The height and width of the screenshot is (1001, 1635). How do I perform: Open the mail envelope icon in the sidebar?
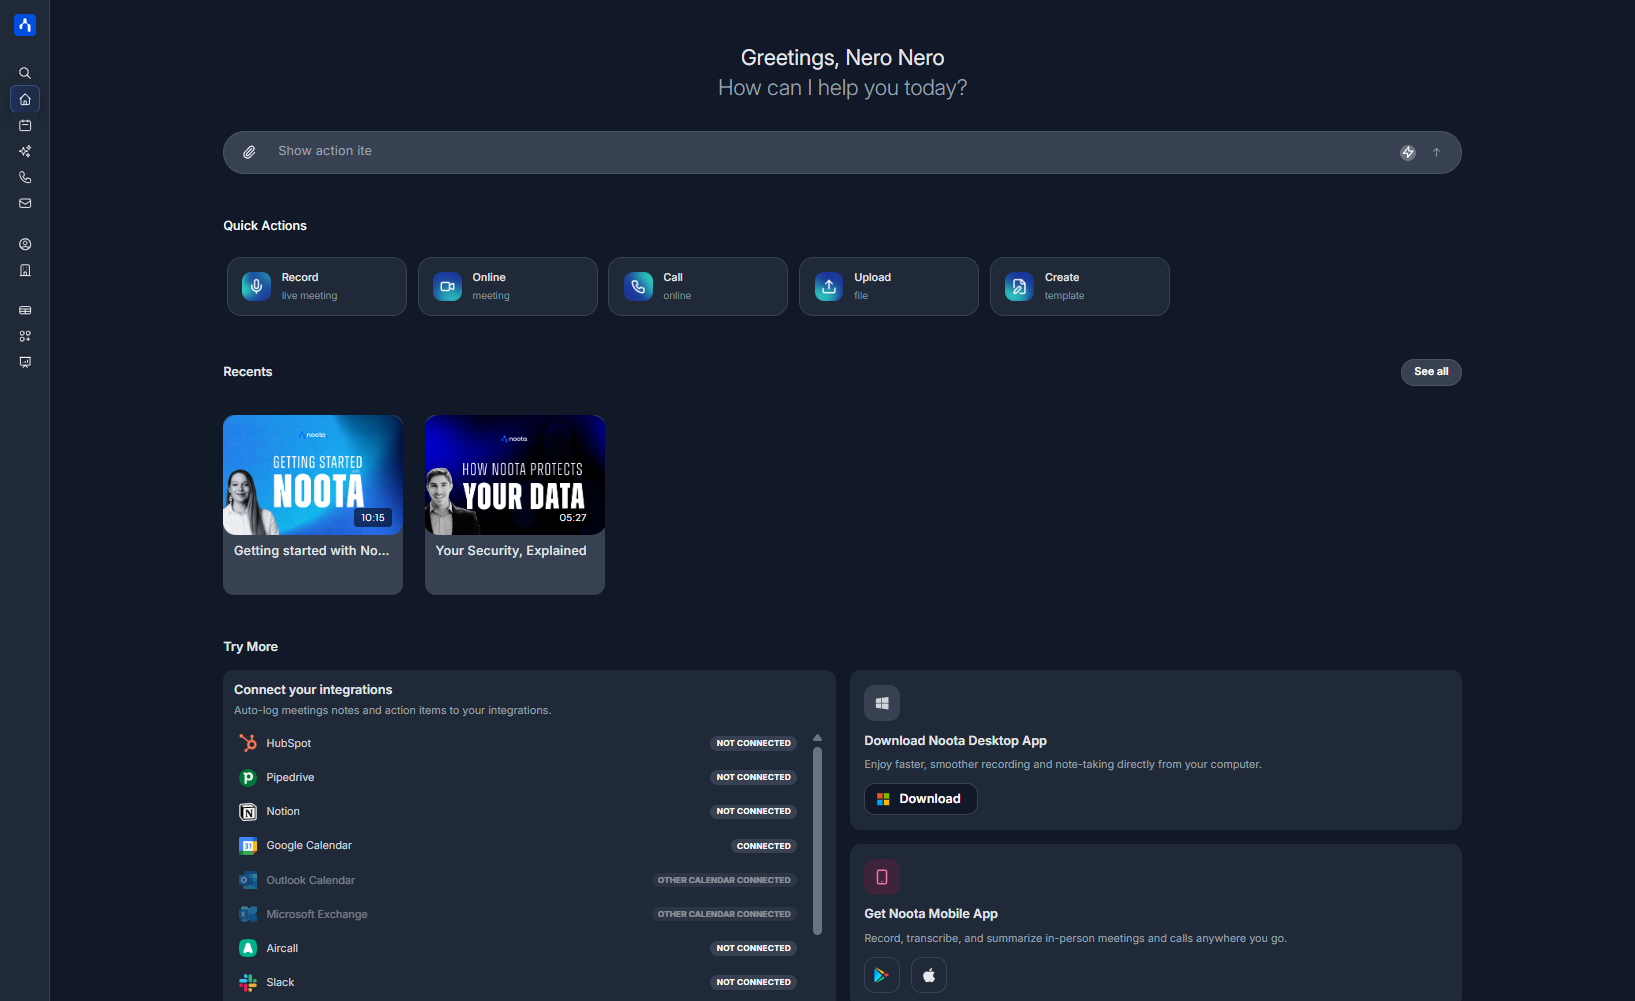click(x=25, y=203)
